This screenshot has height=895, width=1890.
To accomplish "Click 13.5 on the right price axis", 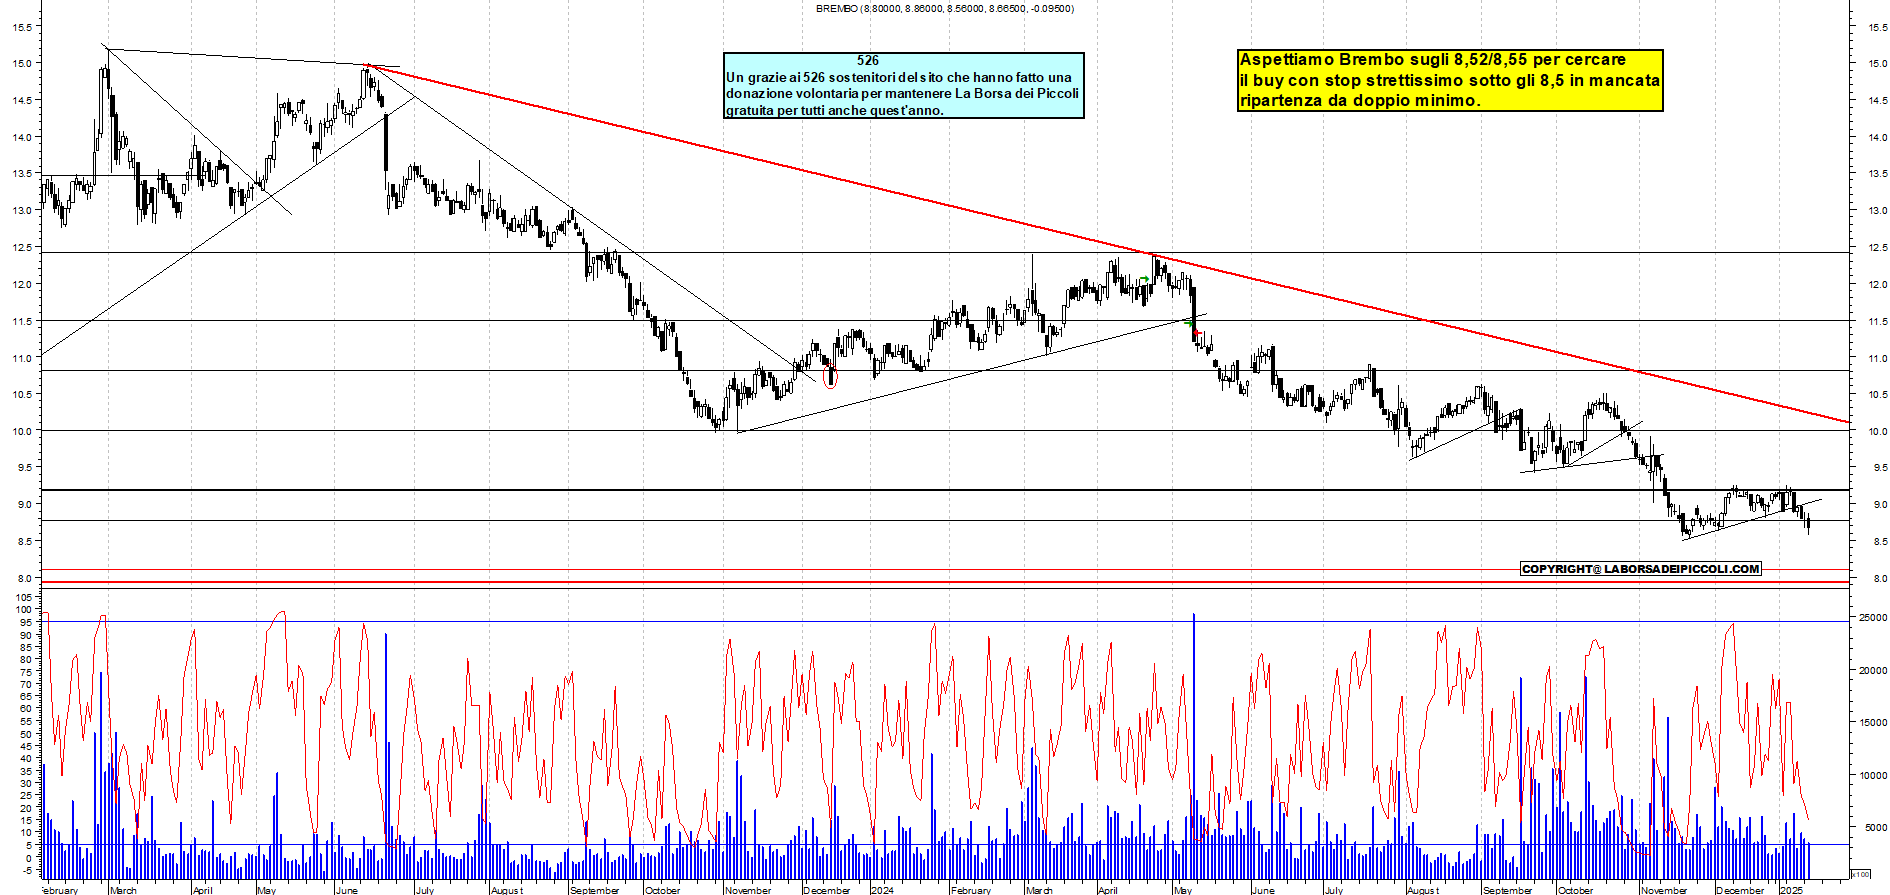I will pos(1877,174).
